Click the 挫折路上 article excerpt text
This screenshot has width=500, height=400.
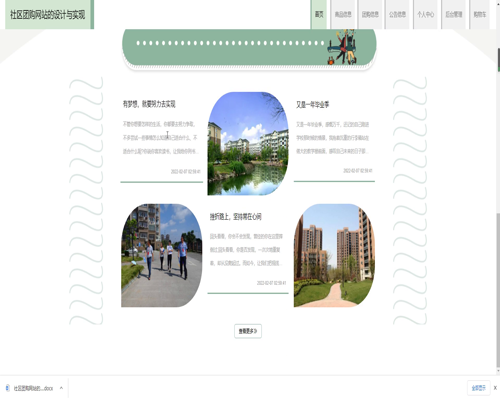click(246, 250)
